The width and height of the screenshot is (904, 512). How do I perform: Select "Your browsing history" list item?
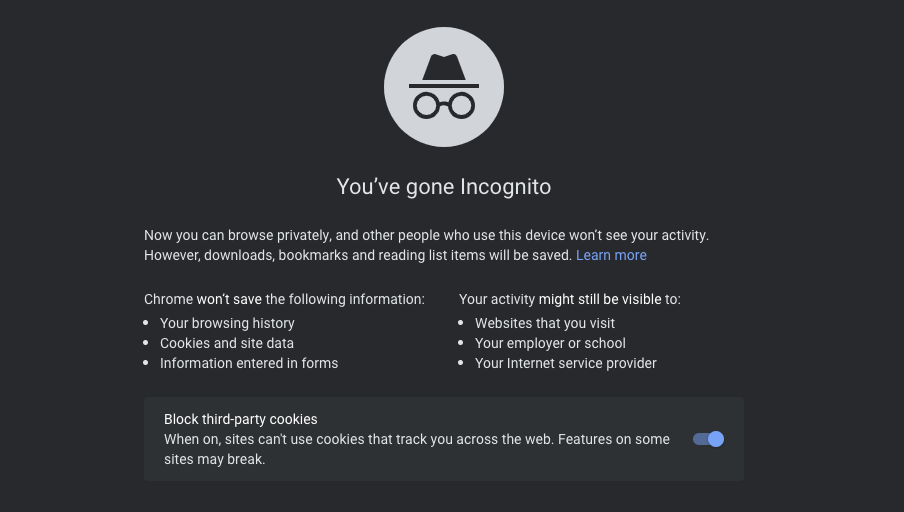coord(227,323)
